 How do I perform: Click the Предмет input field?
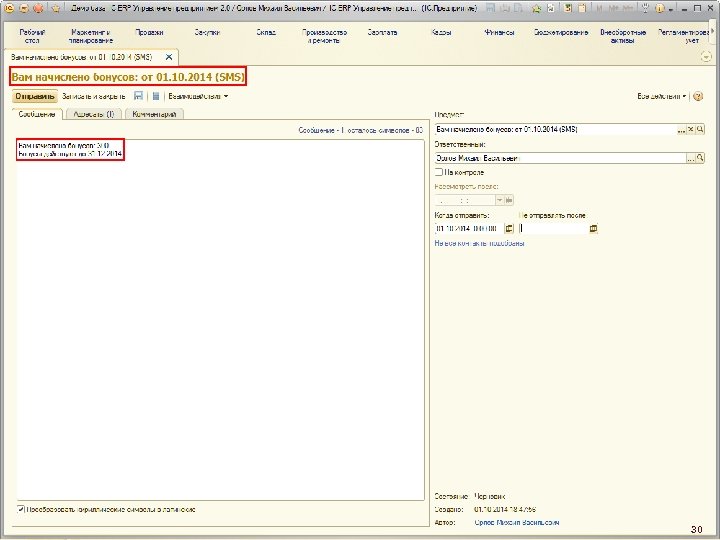click(555, 130)
